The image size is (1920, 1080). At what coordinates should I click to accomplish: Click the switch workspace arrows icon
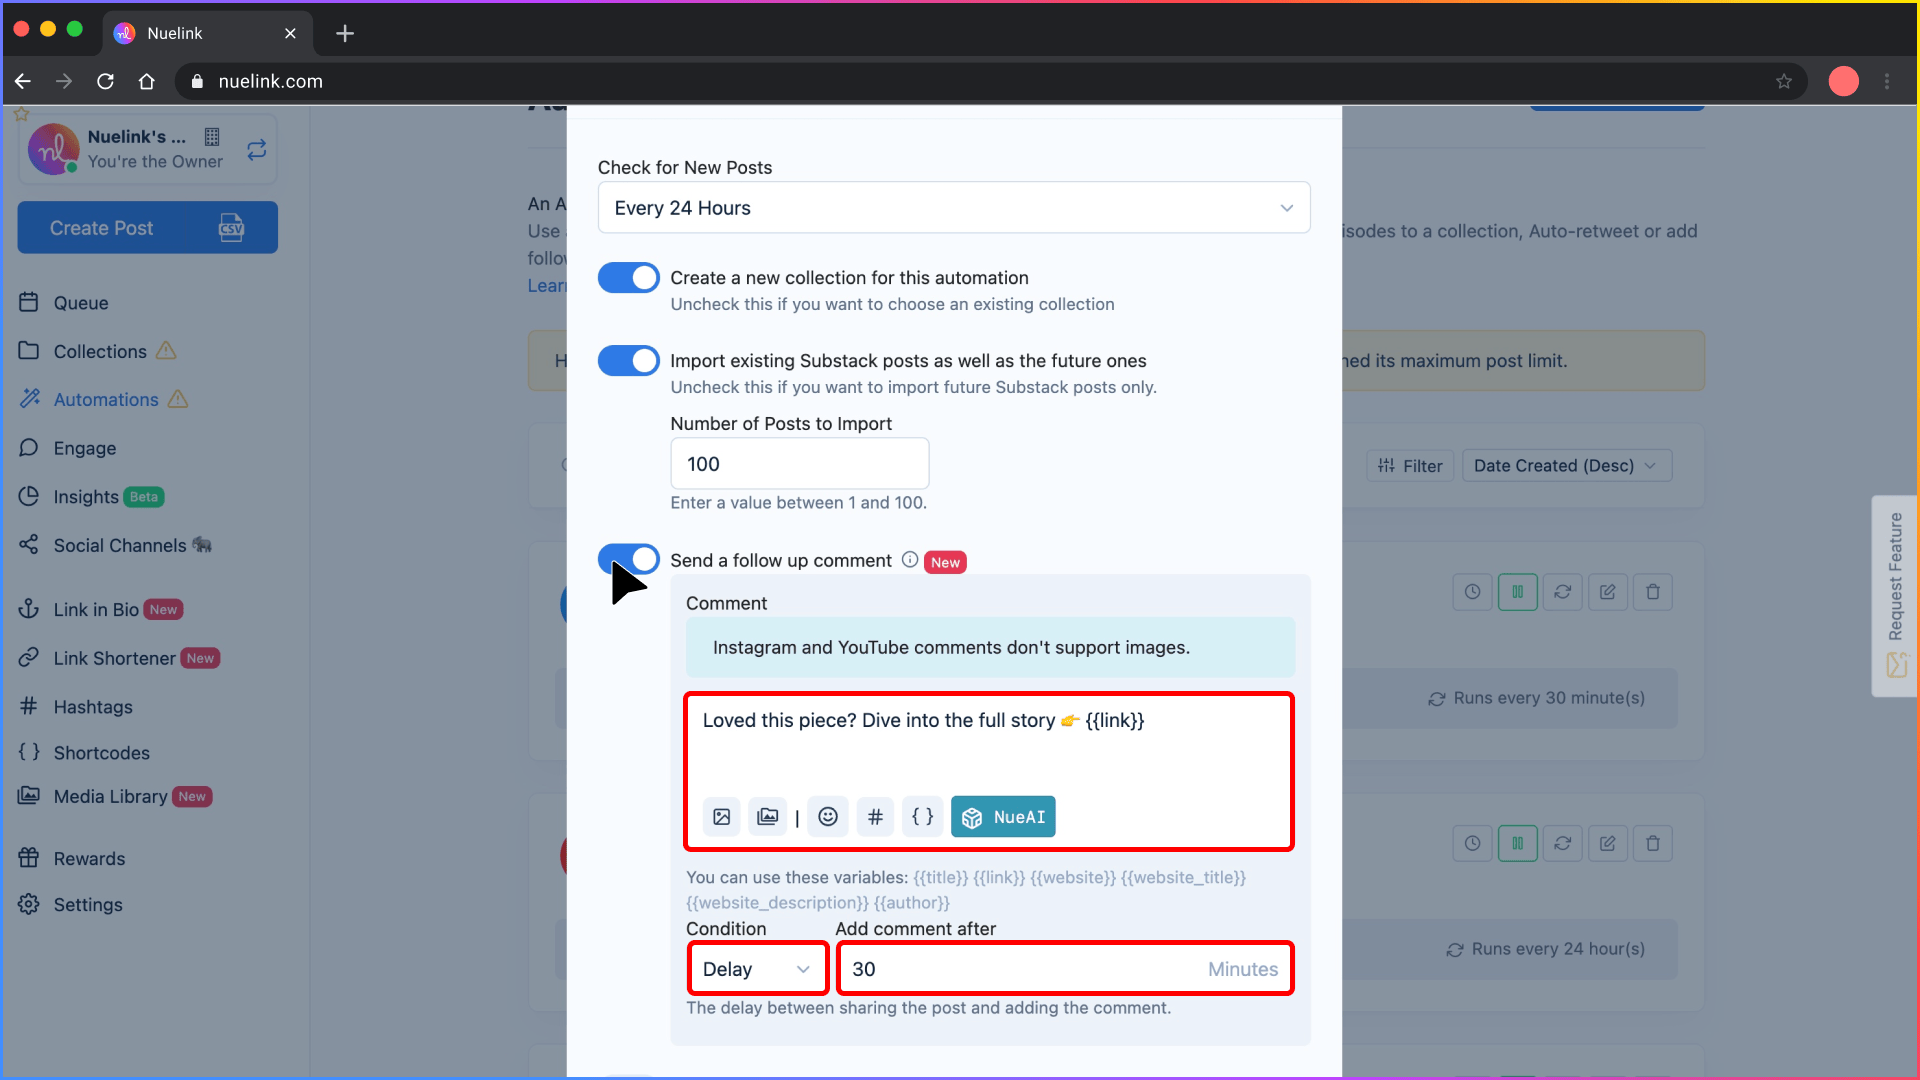tap(257, 149)
